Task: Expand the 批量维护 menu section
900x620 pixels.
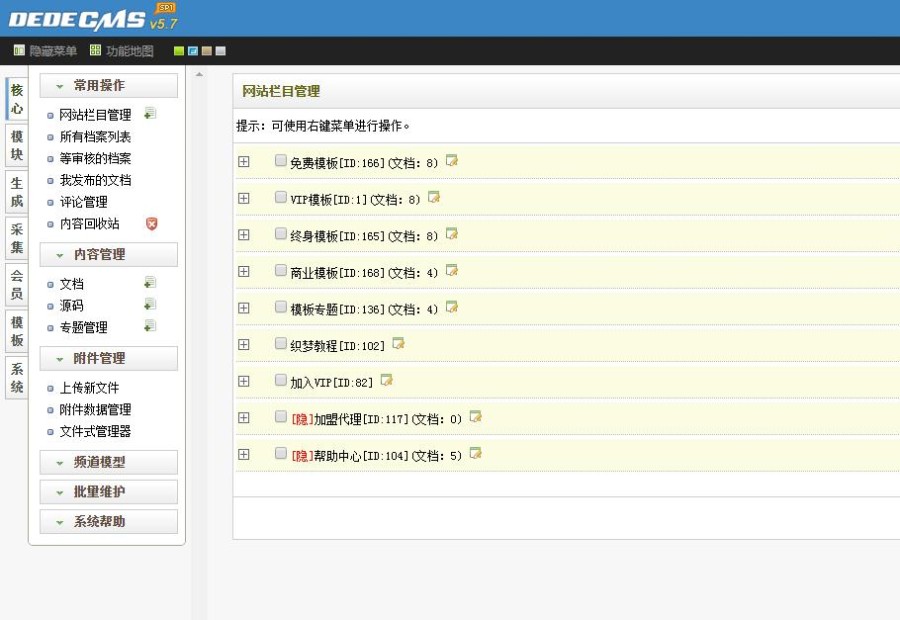Action: 108,492
